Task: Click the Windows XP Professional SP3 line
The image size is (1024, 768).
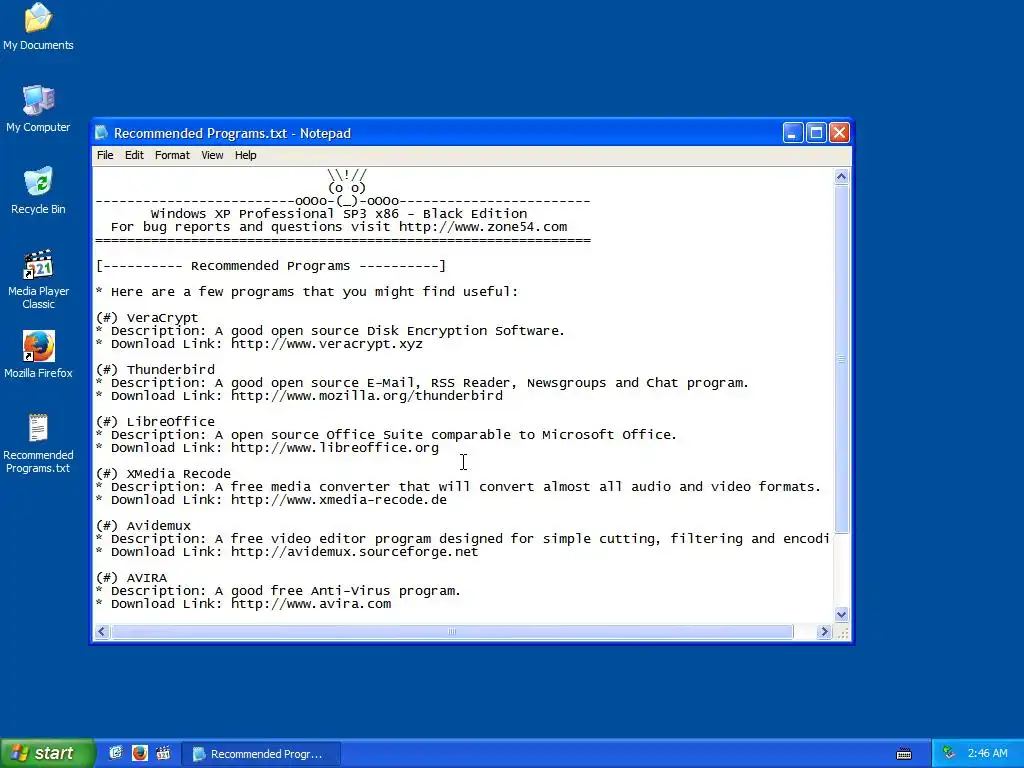Action: tap(338, 214)
